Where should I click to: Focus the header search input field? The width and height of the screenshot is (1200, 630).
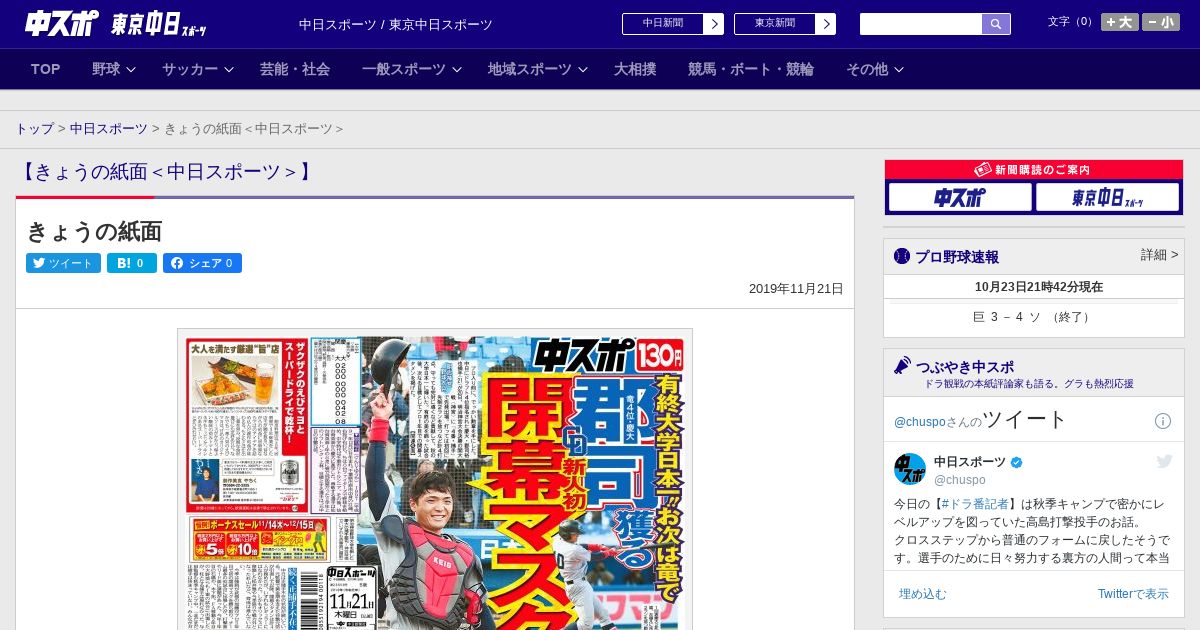point(921,24)
